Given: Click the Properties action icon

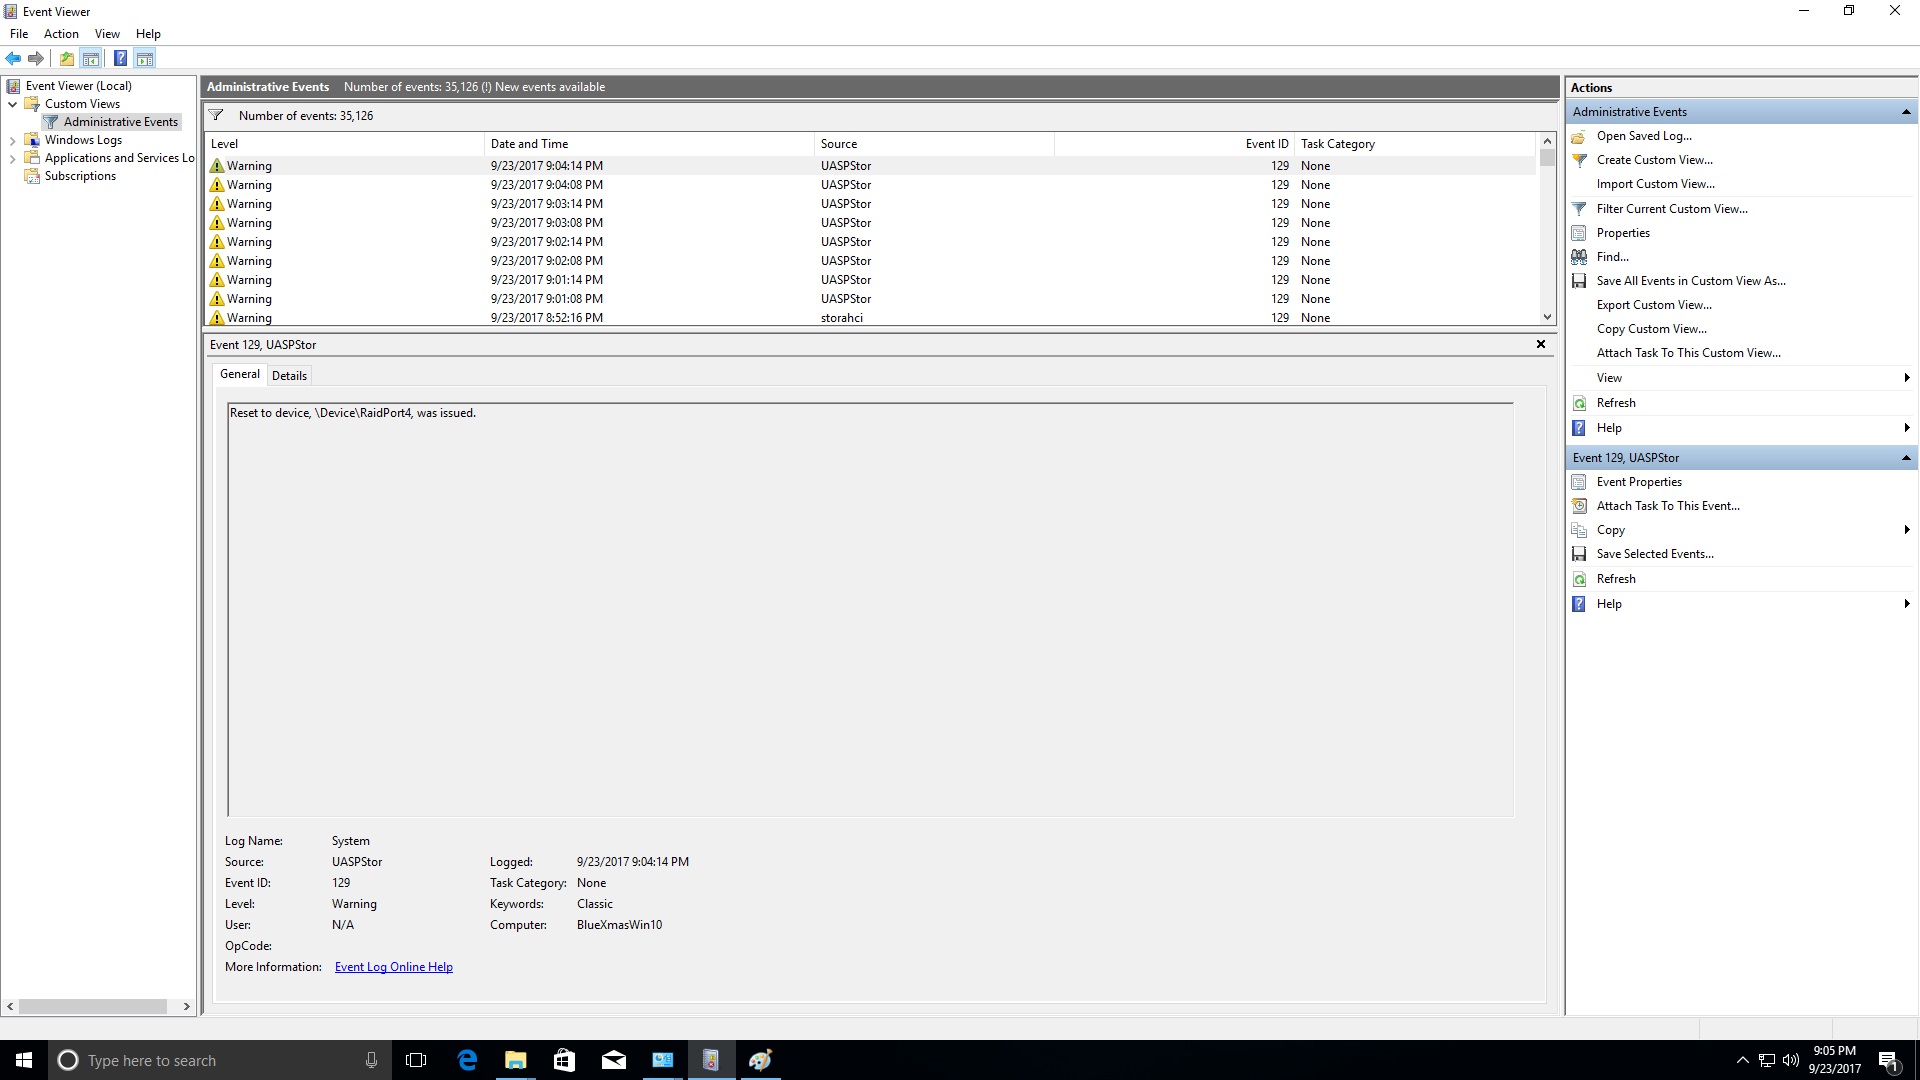Looking at the screenshot, I should (x=1579, y=233).
